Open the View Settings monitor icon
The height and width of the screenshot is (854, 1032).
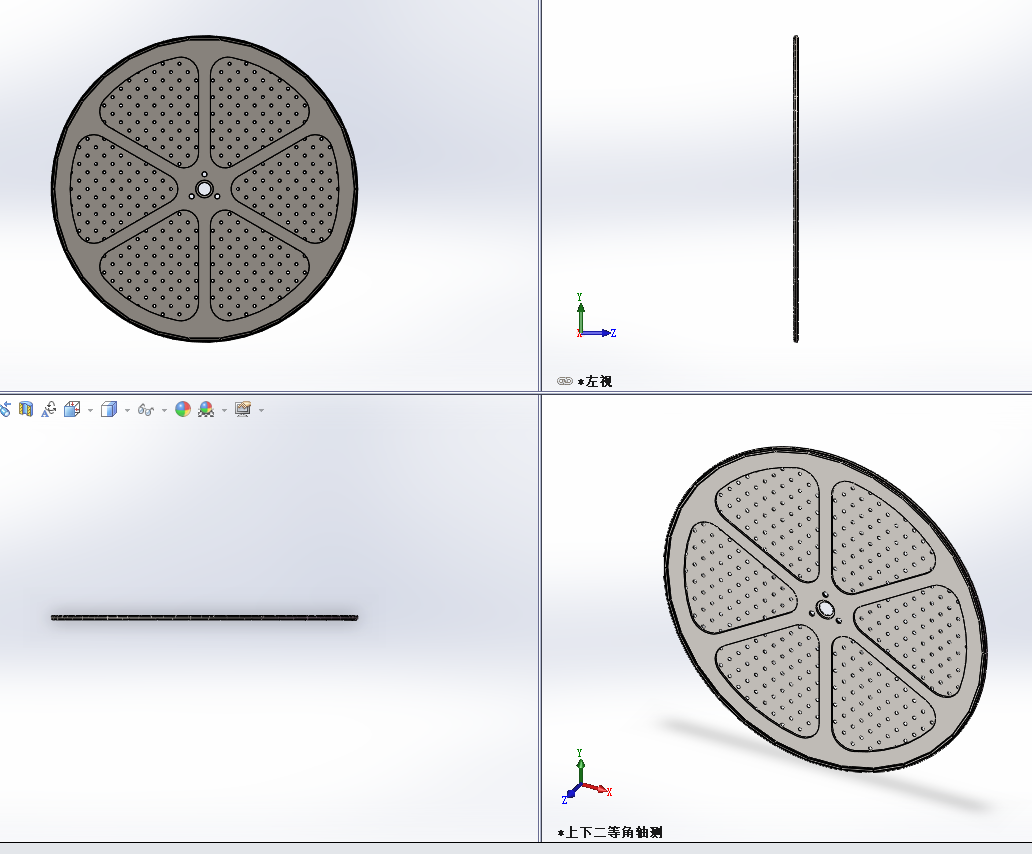[x=243, y=409]
